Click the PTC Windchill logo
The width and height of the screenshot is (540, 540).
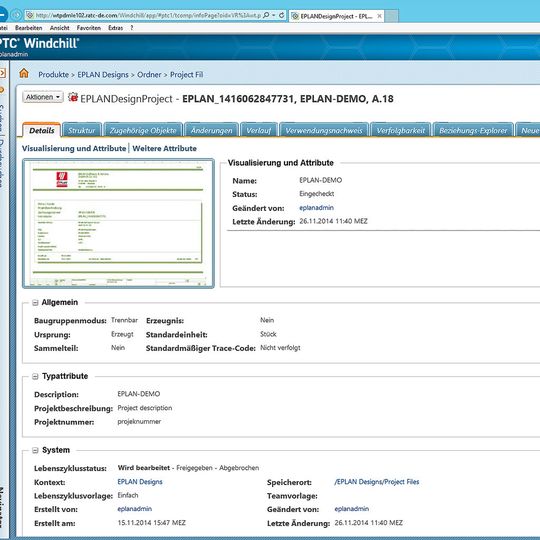(39, 43)
